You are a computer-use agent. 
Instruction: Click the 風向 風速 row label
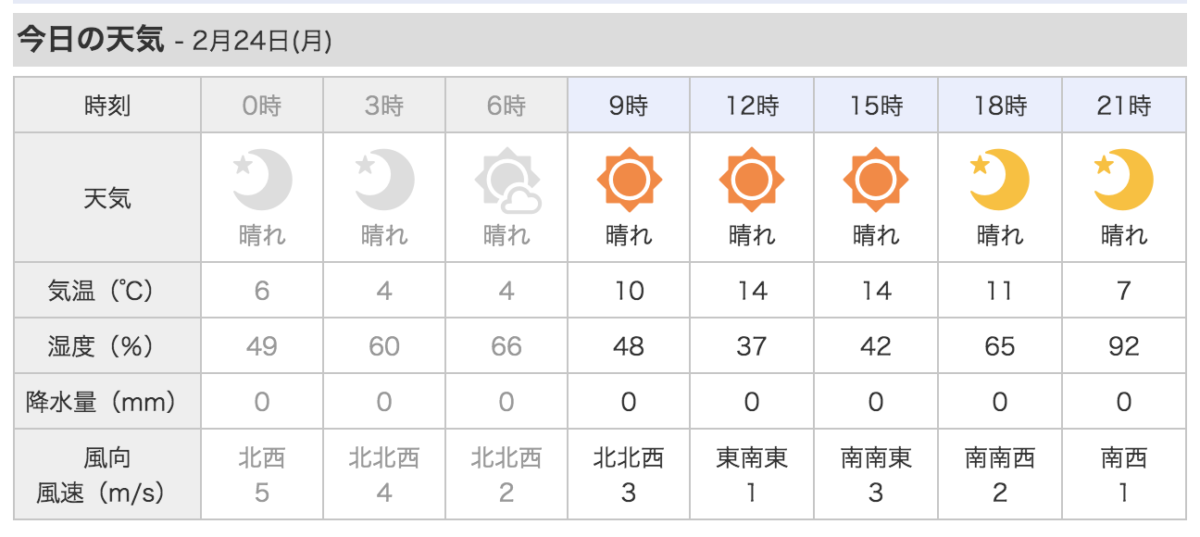pyautogui.click(x=107, y=475)
